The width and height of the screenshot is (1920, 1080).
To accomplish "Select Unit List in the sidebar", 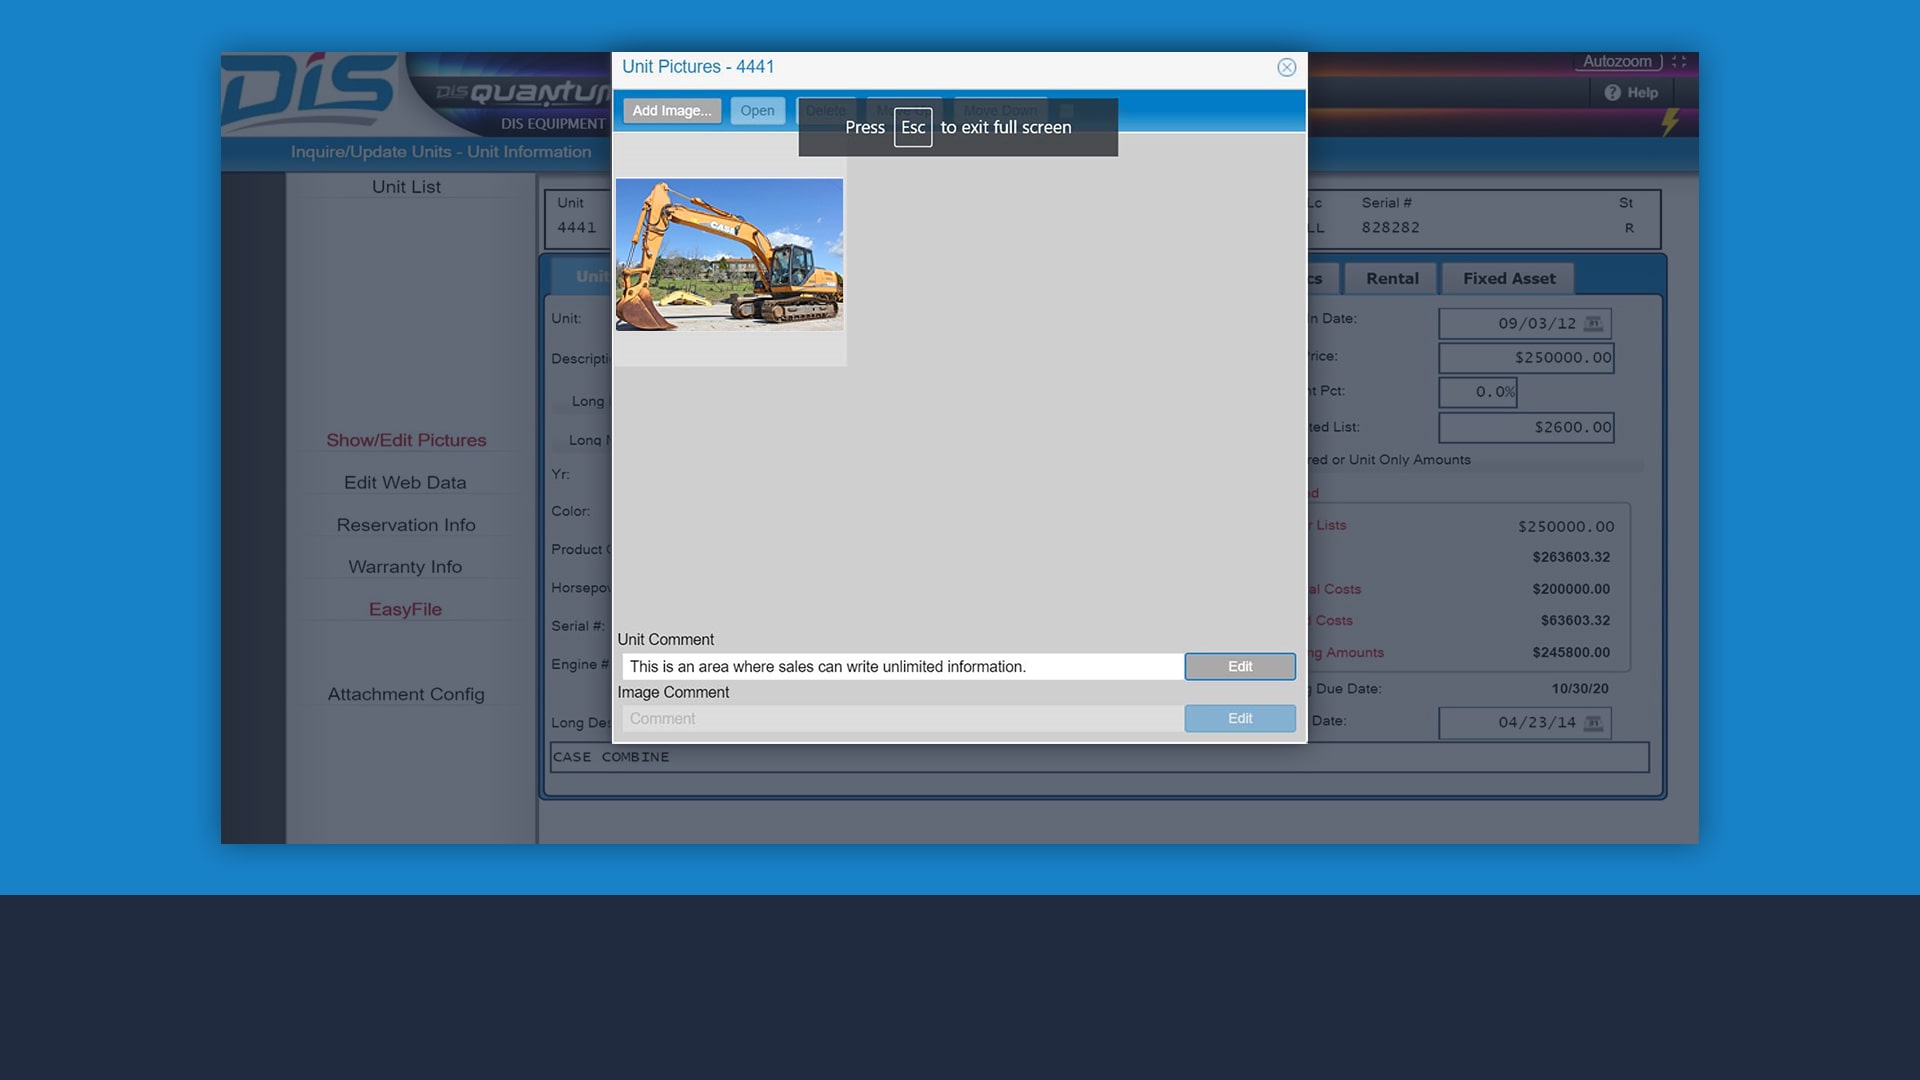I will [x=406, y=187].
